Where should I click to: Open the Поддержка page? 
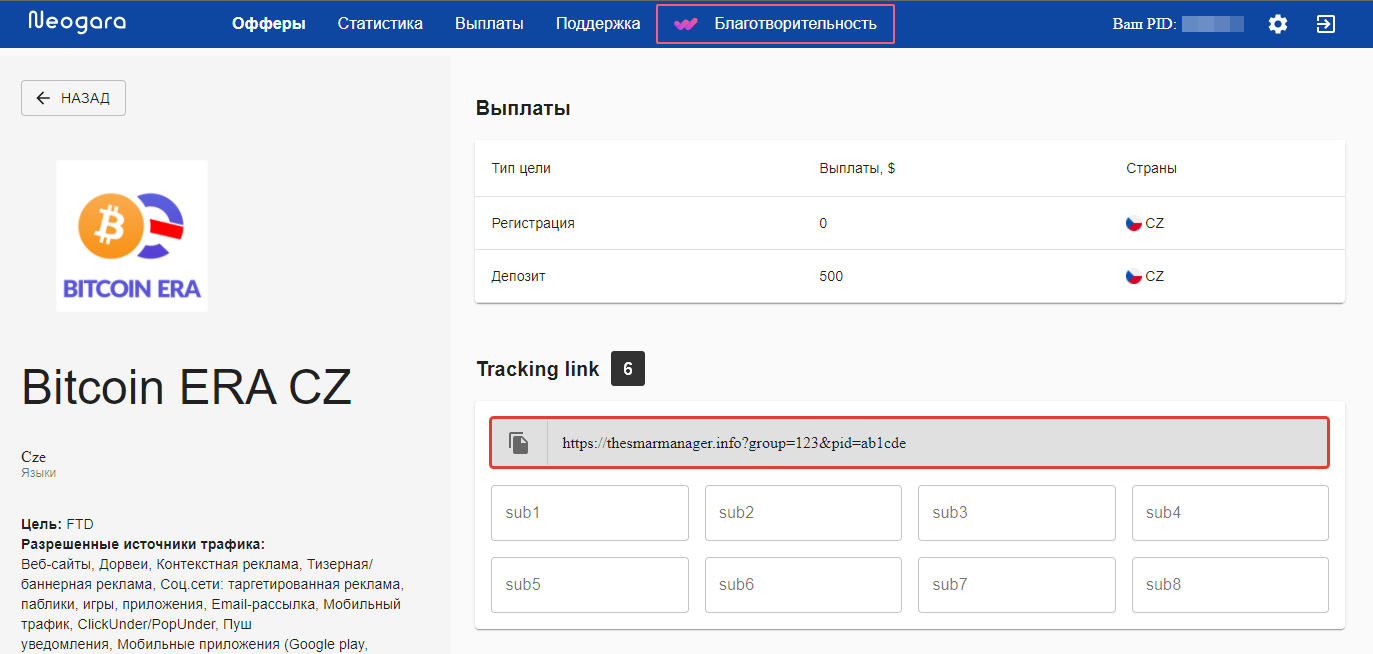(x=598, y=24)
